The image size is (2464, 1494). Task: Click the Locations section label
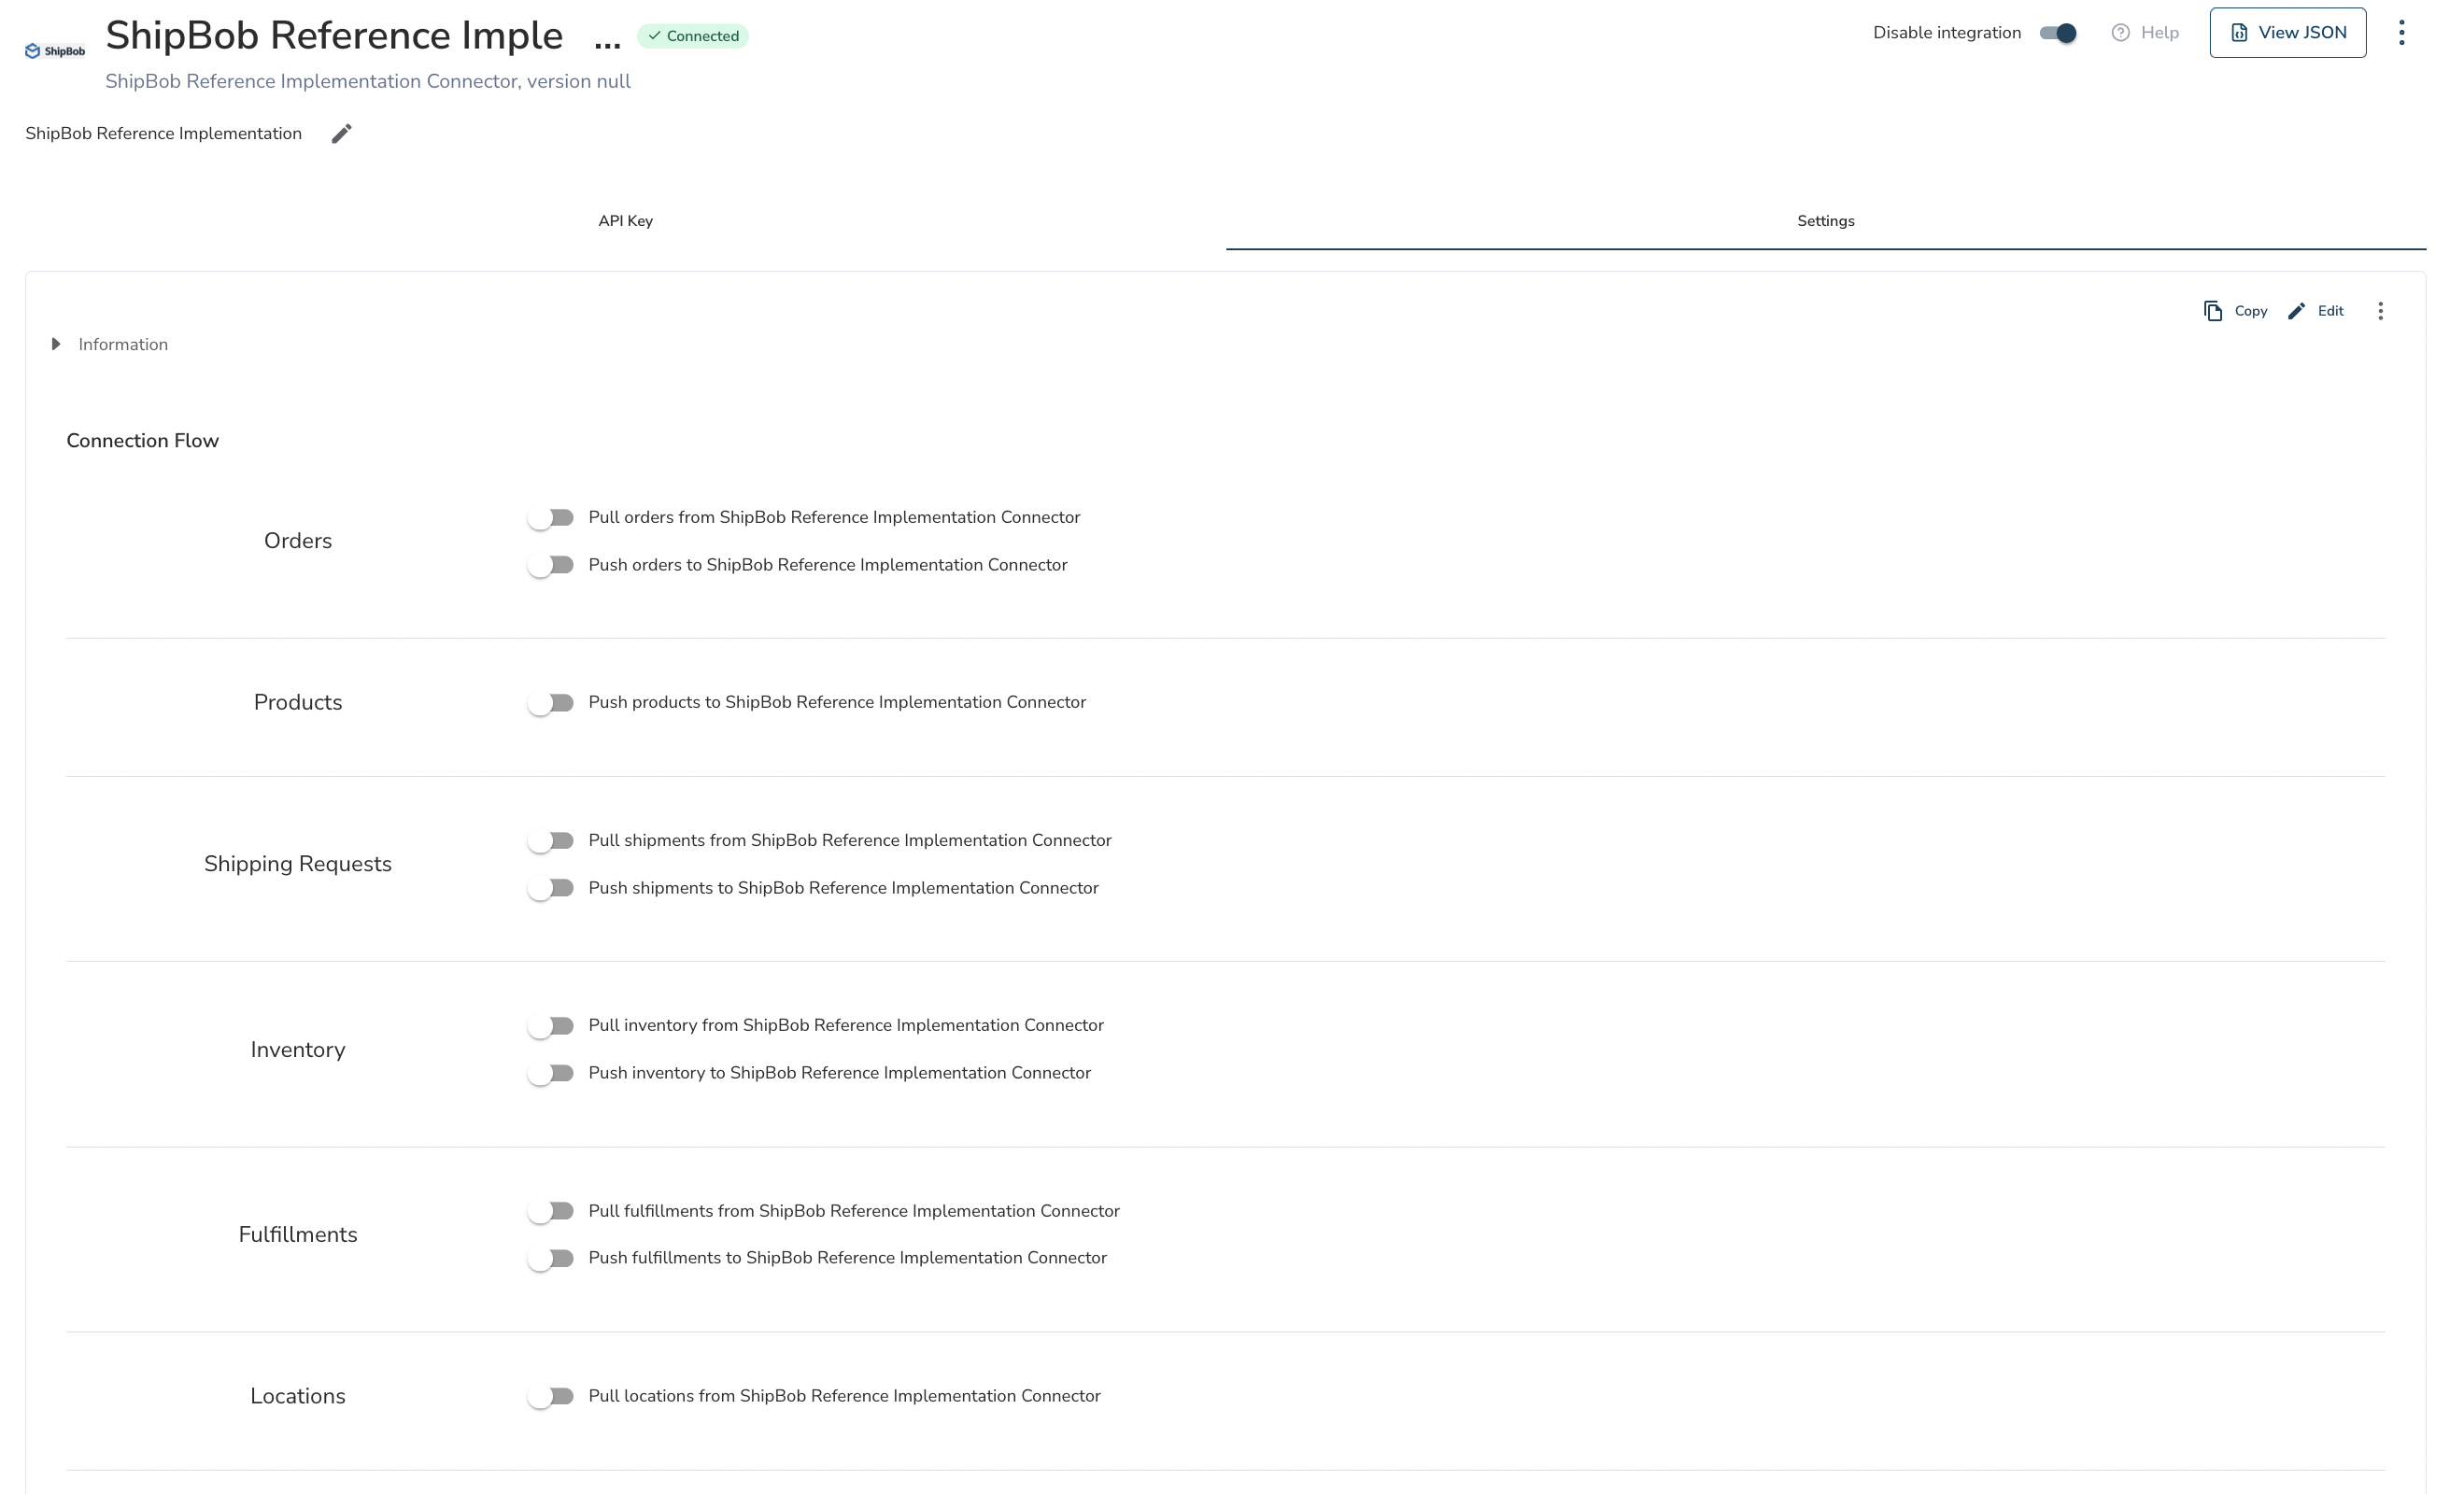pos(298,1396)
